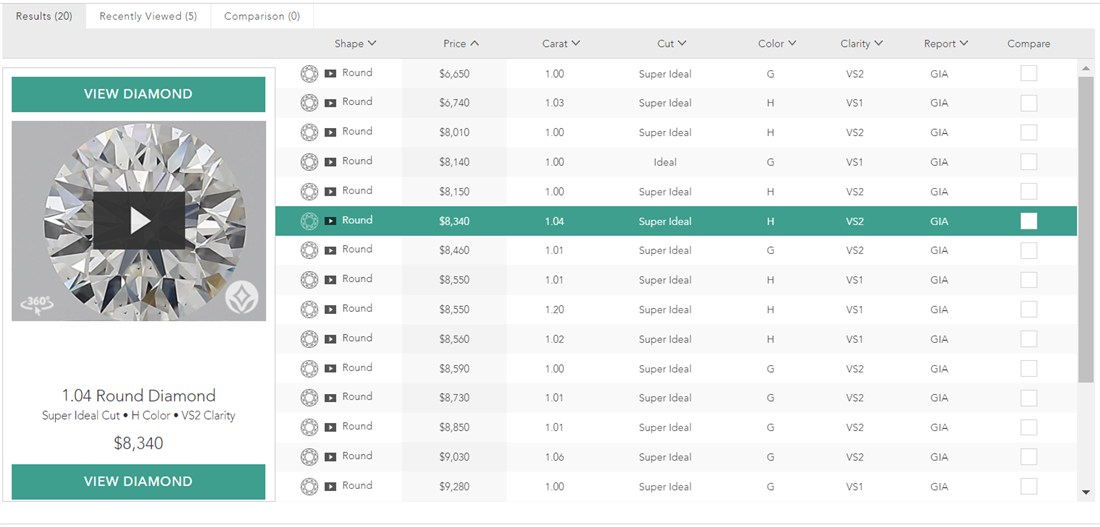
Task: Click the results list vertical scrollbar thumb
Action: (1086, 230)
